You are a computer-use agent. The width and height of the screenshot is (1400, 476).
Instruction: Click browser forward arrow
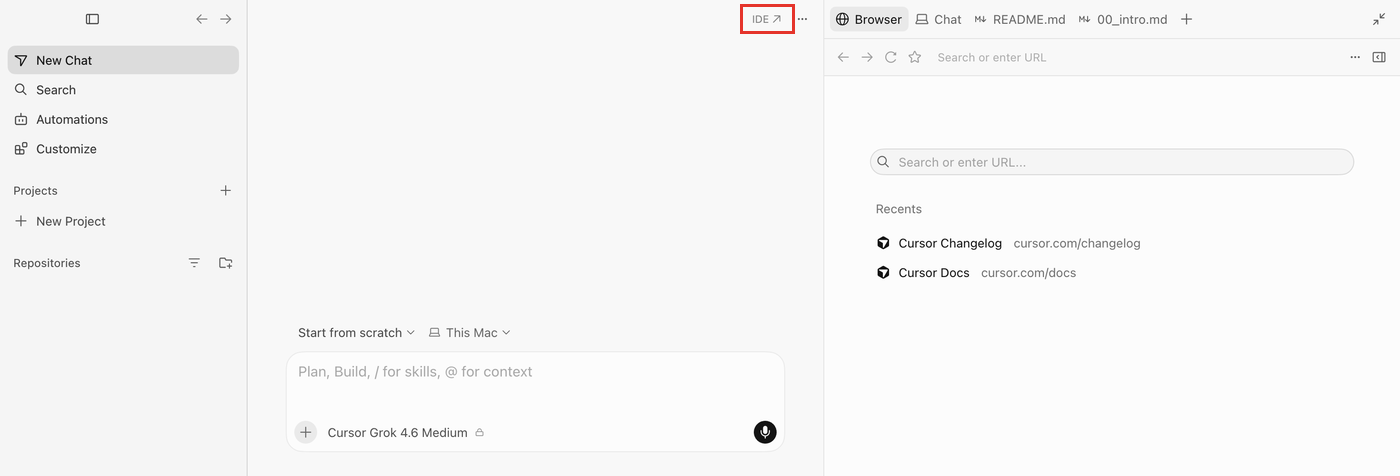click(x=867, y=57)
